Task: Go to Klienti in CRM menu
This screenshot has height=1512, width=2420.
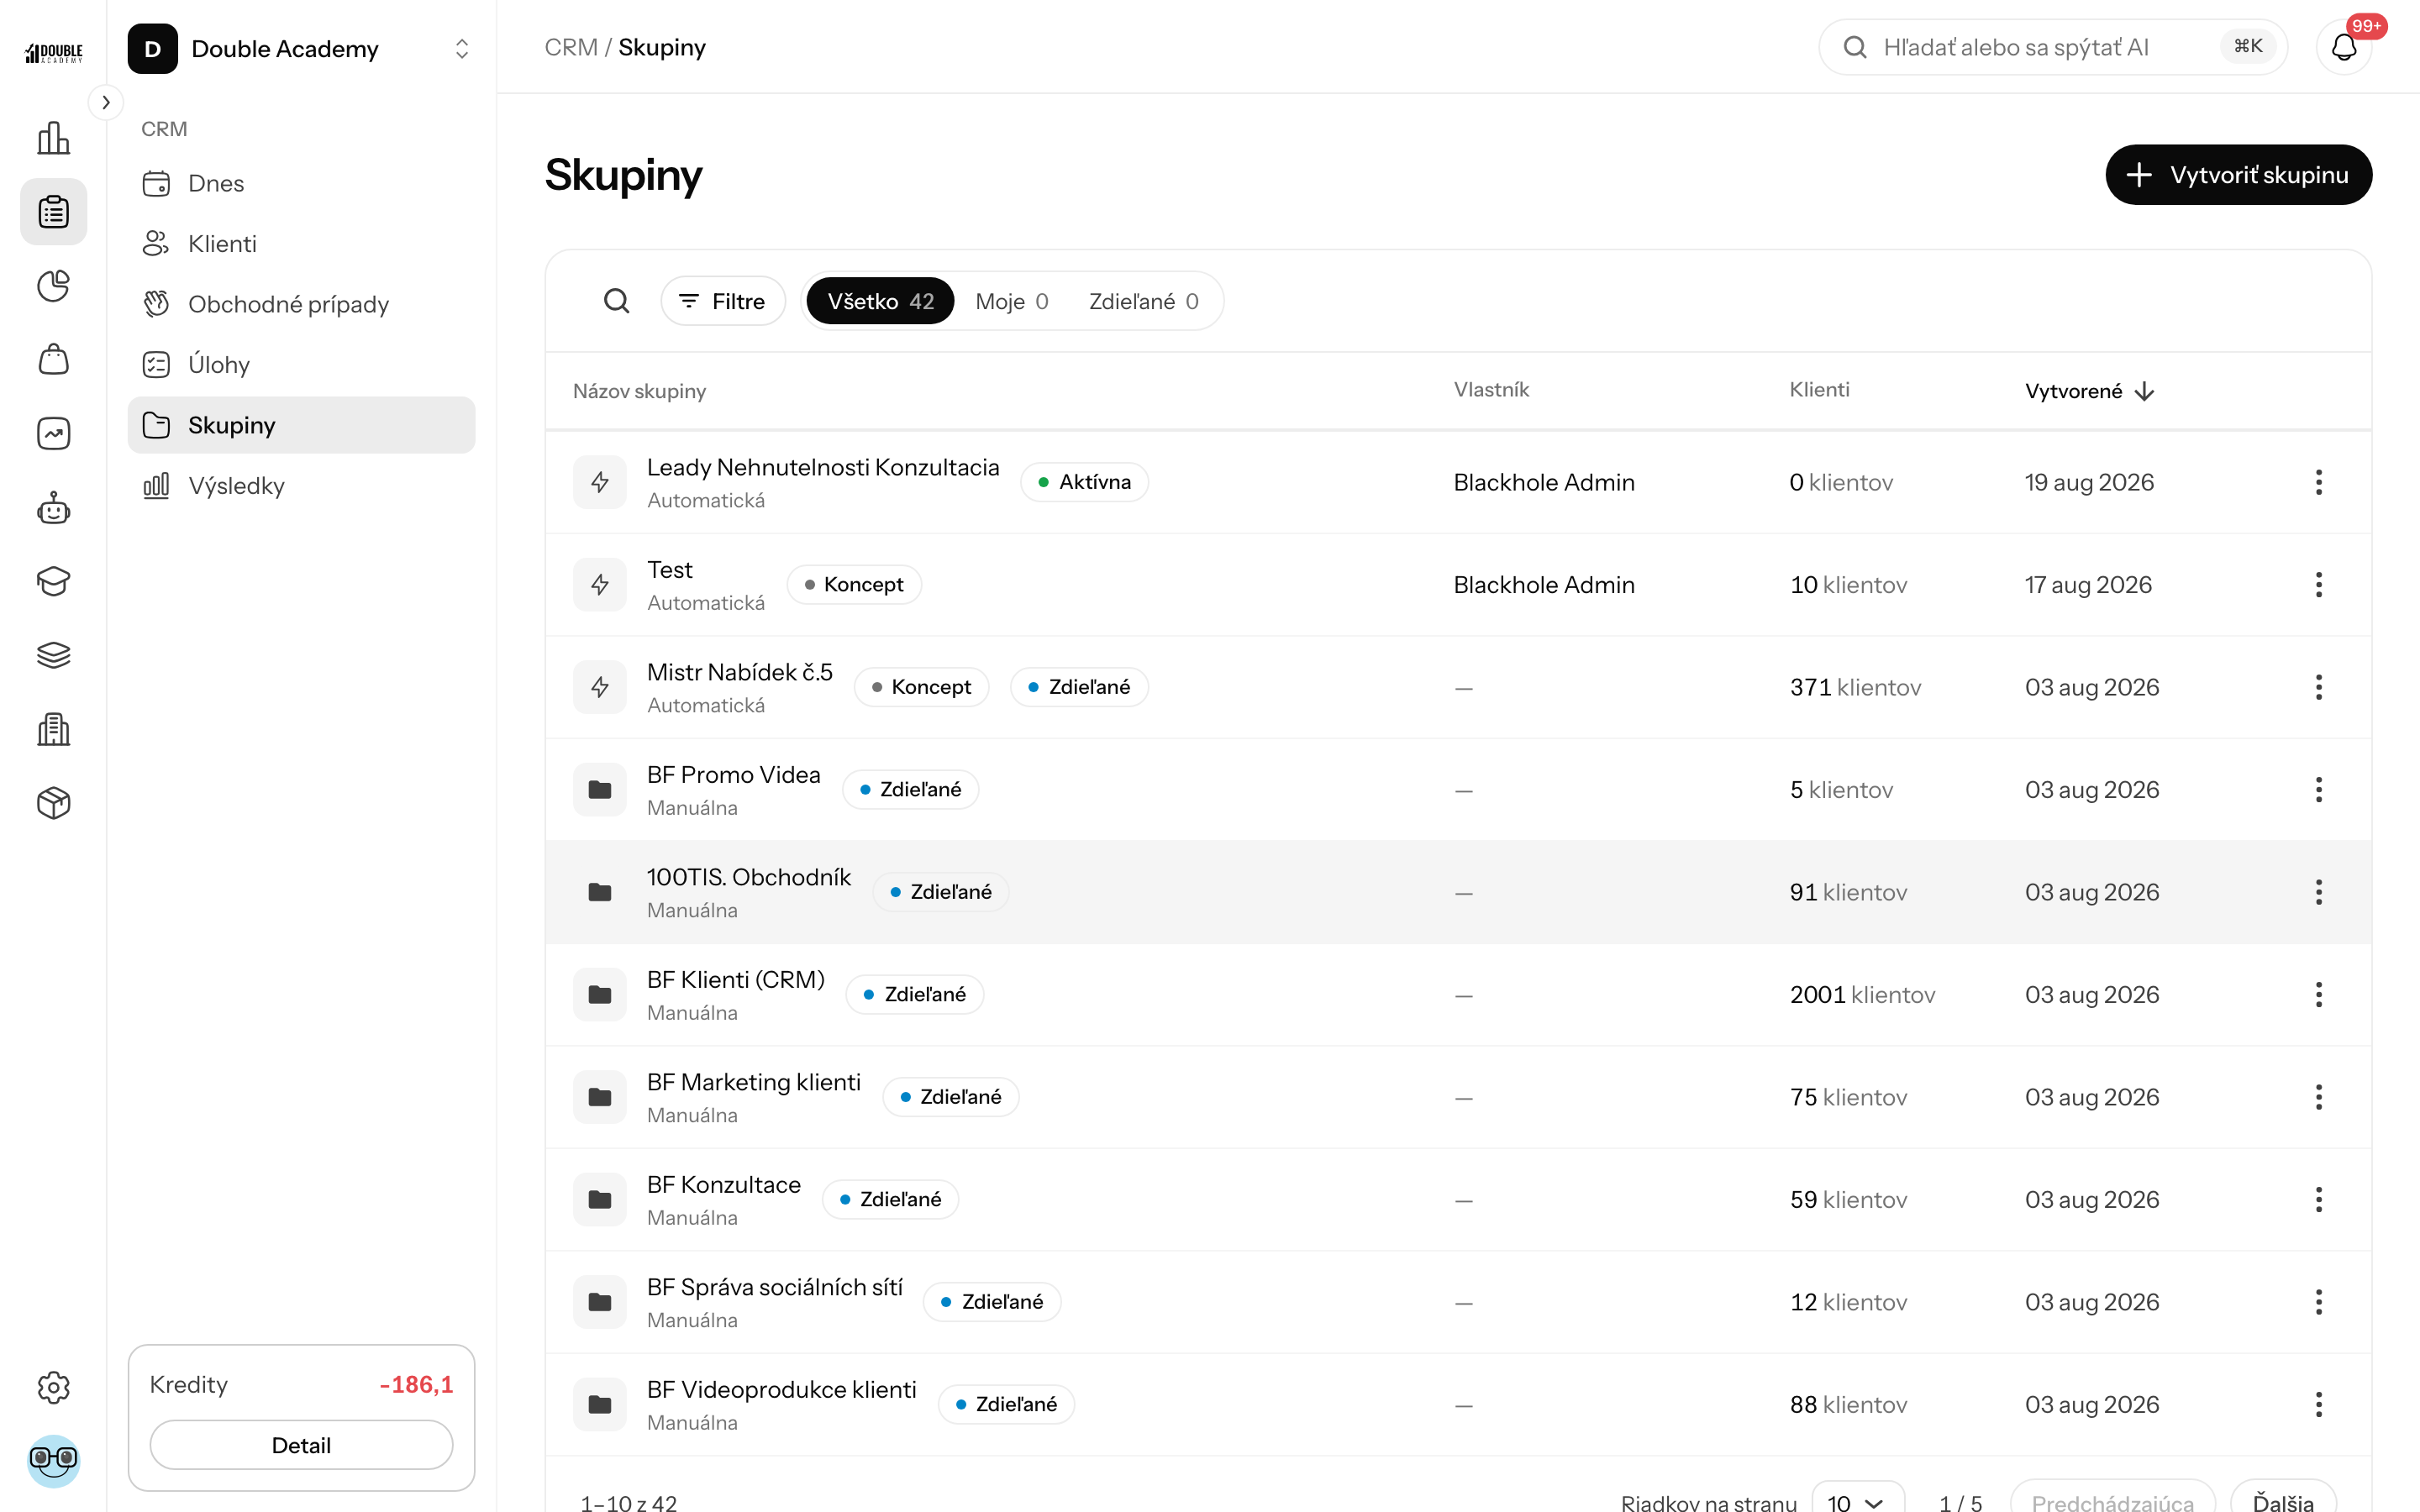Action: 301,244
